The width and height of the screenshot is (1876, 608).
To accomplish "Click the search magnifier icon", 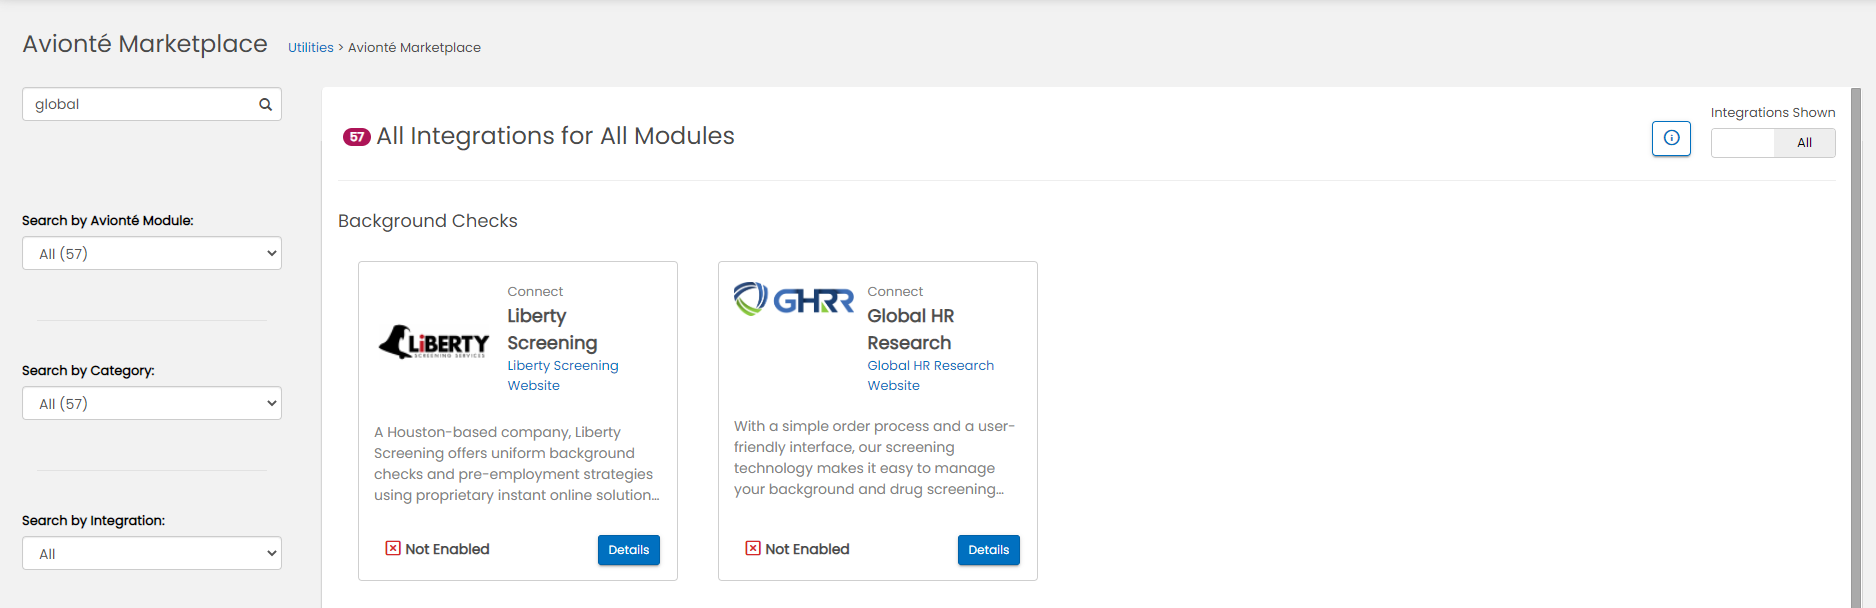I will 265,104.
